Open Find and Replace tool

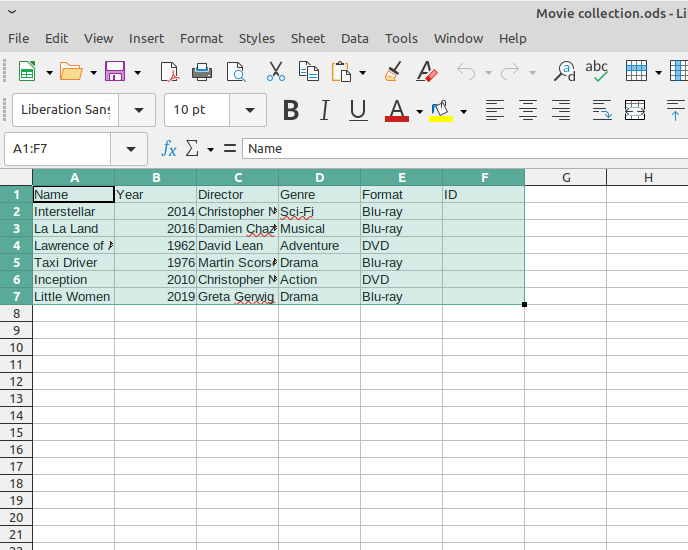coord(565,72)
